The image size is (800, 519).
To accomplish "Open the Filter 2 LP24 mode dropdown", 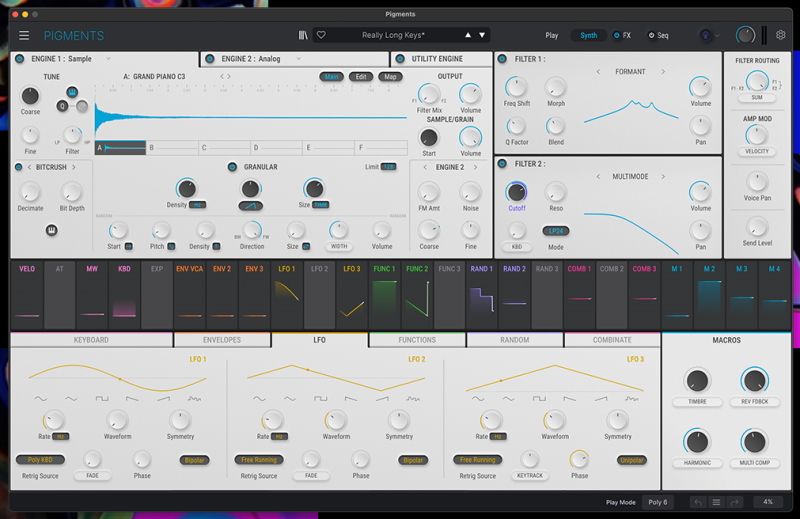I will click(x=556, y=231).
